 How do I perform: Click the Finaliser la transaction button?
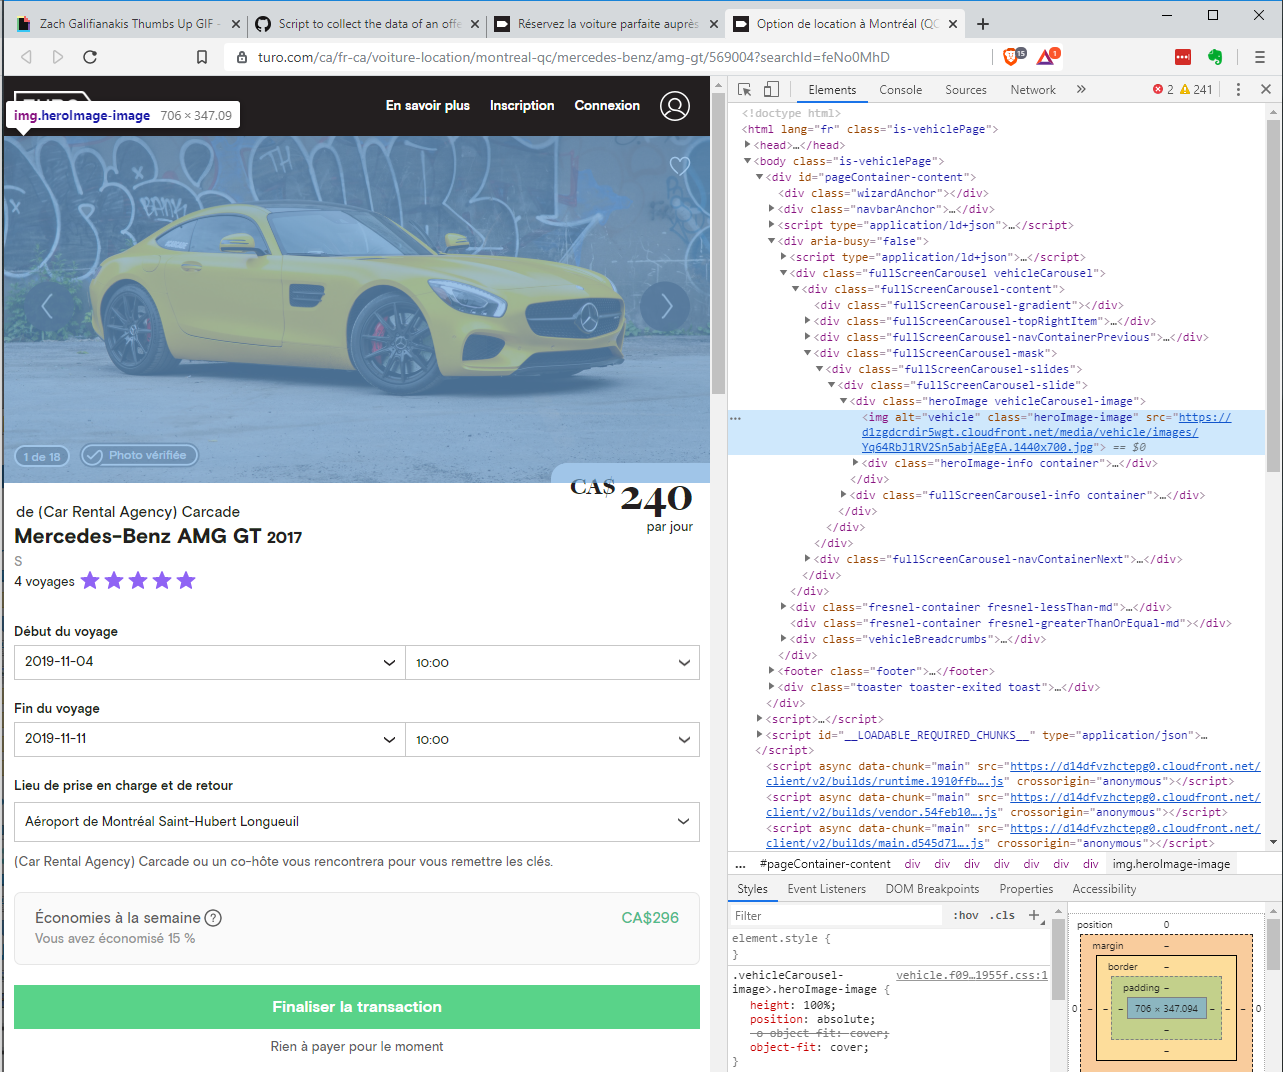[x=357, y=1007]
